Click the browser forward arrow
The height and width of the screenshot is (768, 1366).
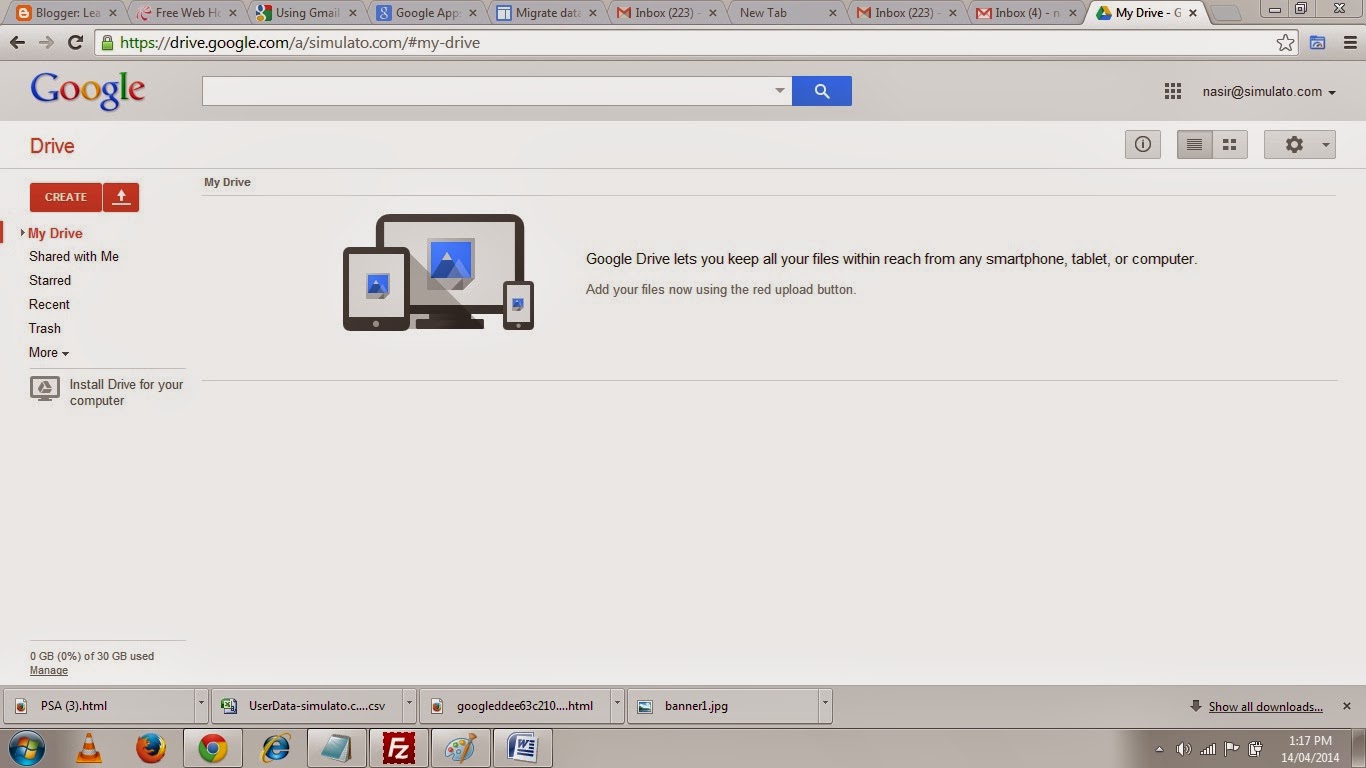coord(46,43)
